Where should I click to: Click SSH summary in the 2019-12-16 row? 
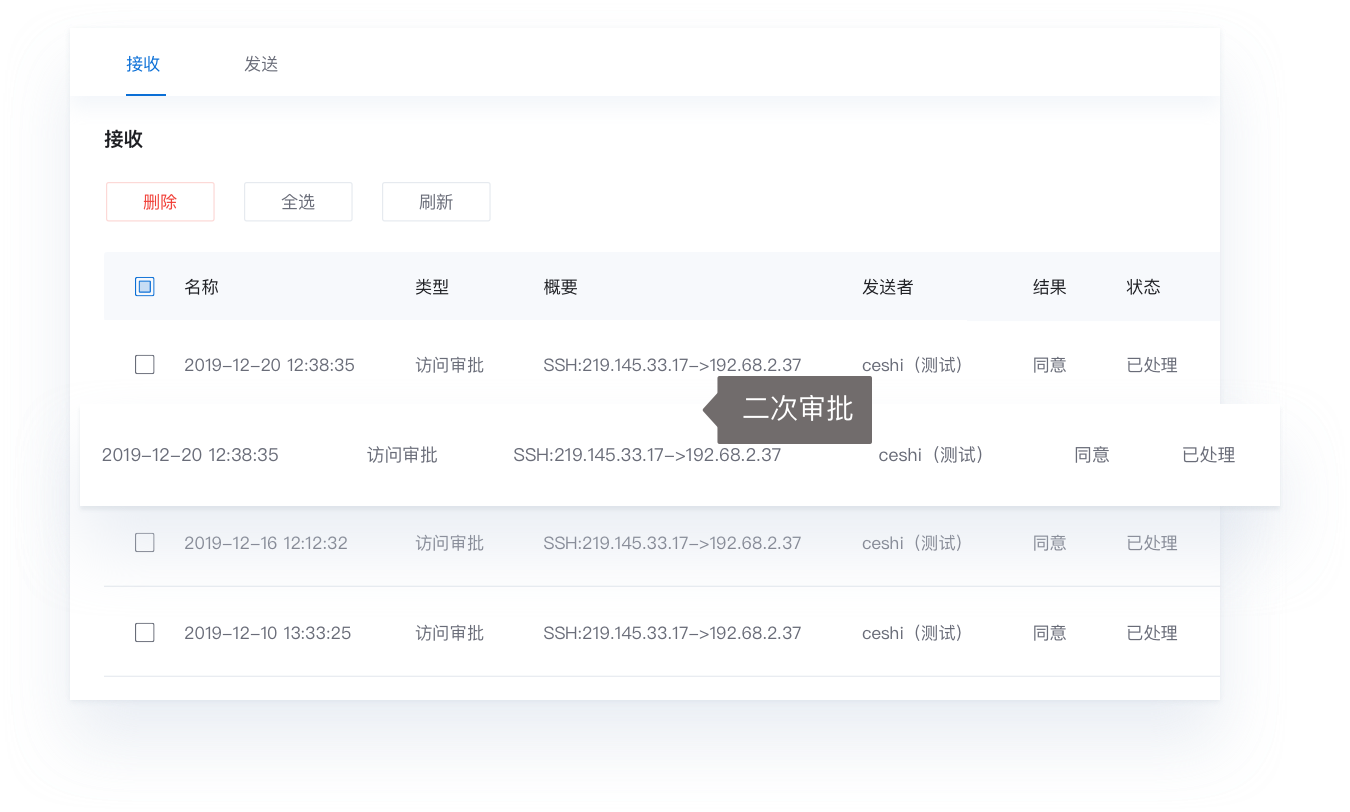(x=673, y=543)
